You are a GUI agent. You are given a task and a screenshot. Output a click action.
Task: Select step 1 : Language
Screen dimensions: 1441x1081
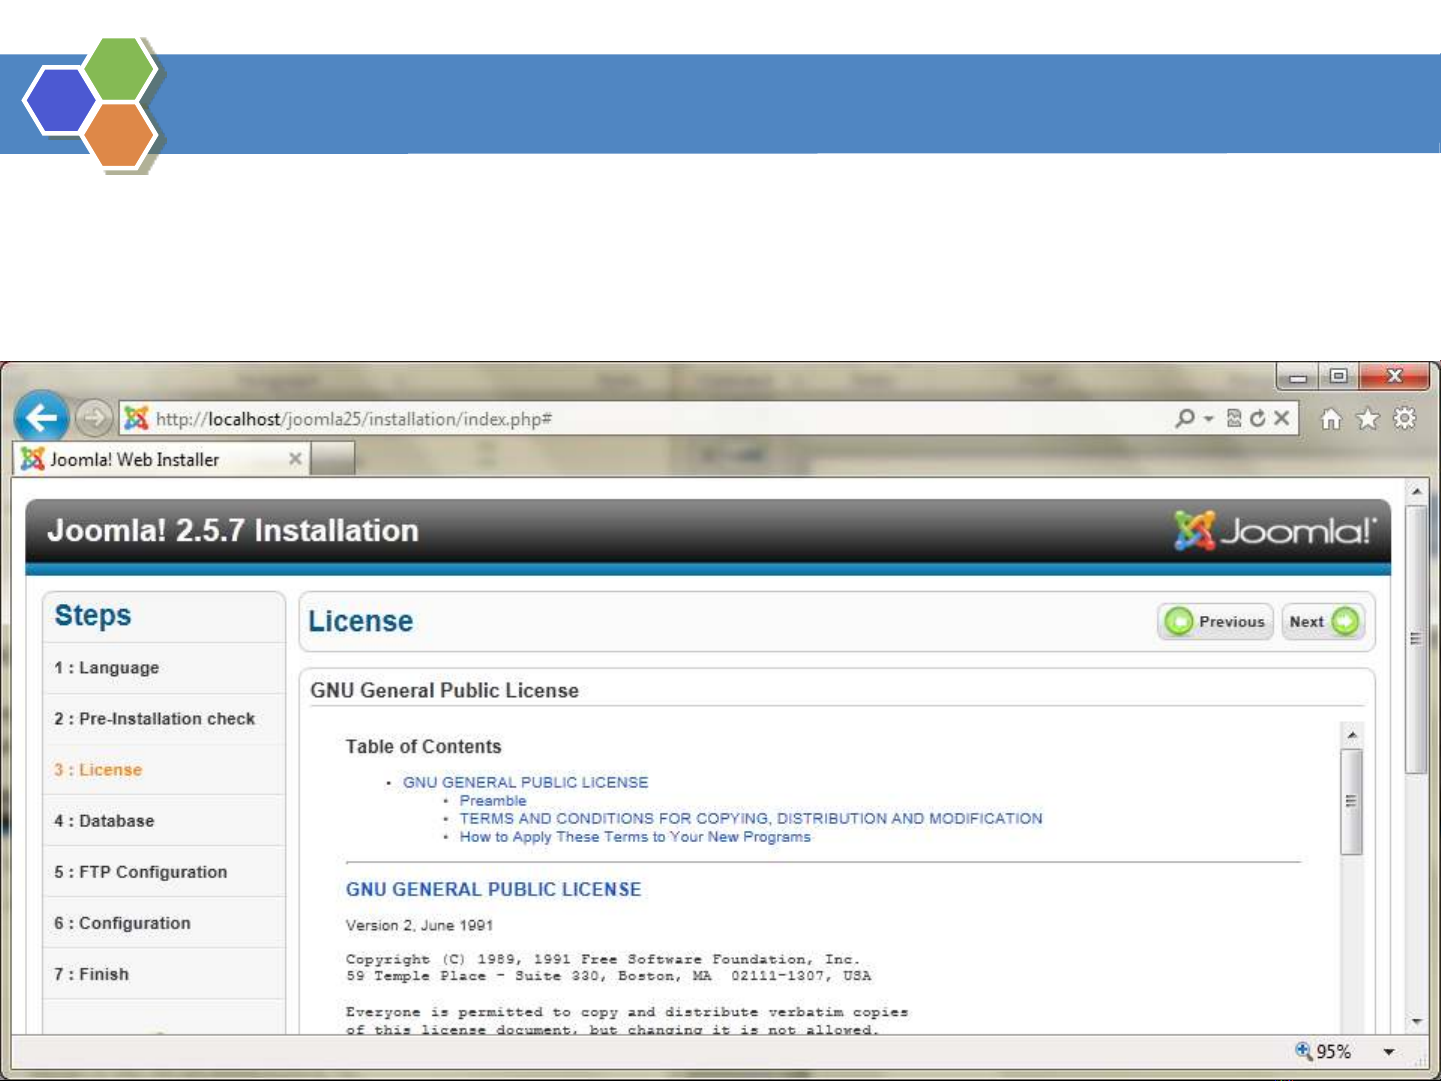pos(107,667)
